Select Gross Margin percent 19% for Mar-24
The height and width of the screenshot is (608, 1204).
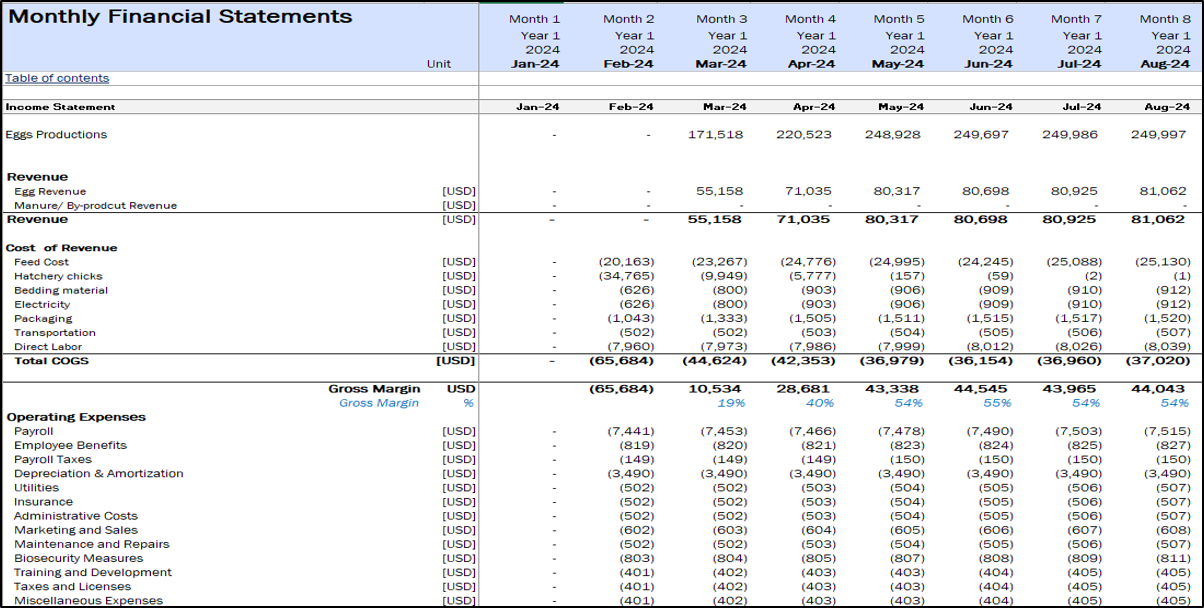tap(731, 403)
